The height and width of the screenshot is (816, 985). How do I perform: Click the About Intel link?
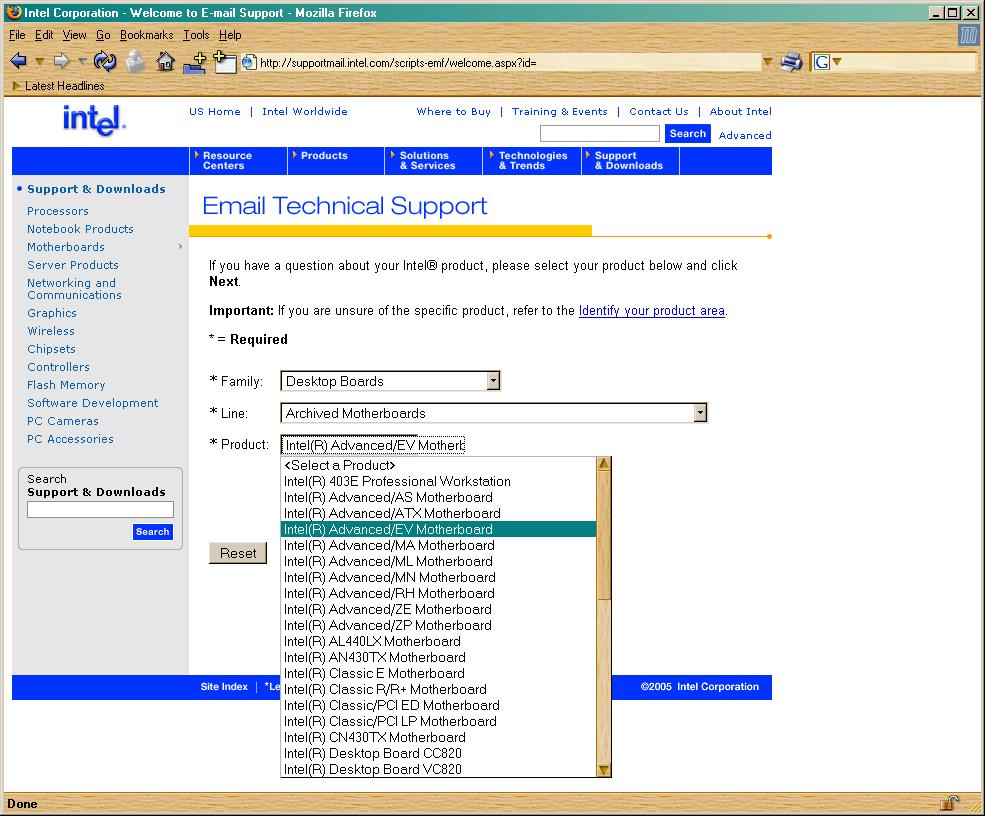point(741,111)
